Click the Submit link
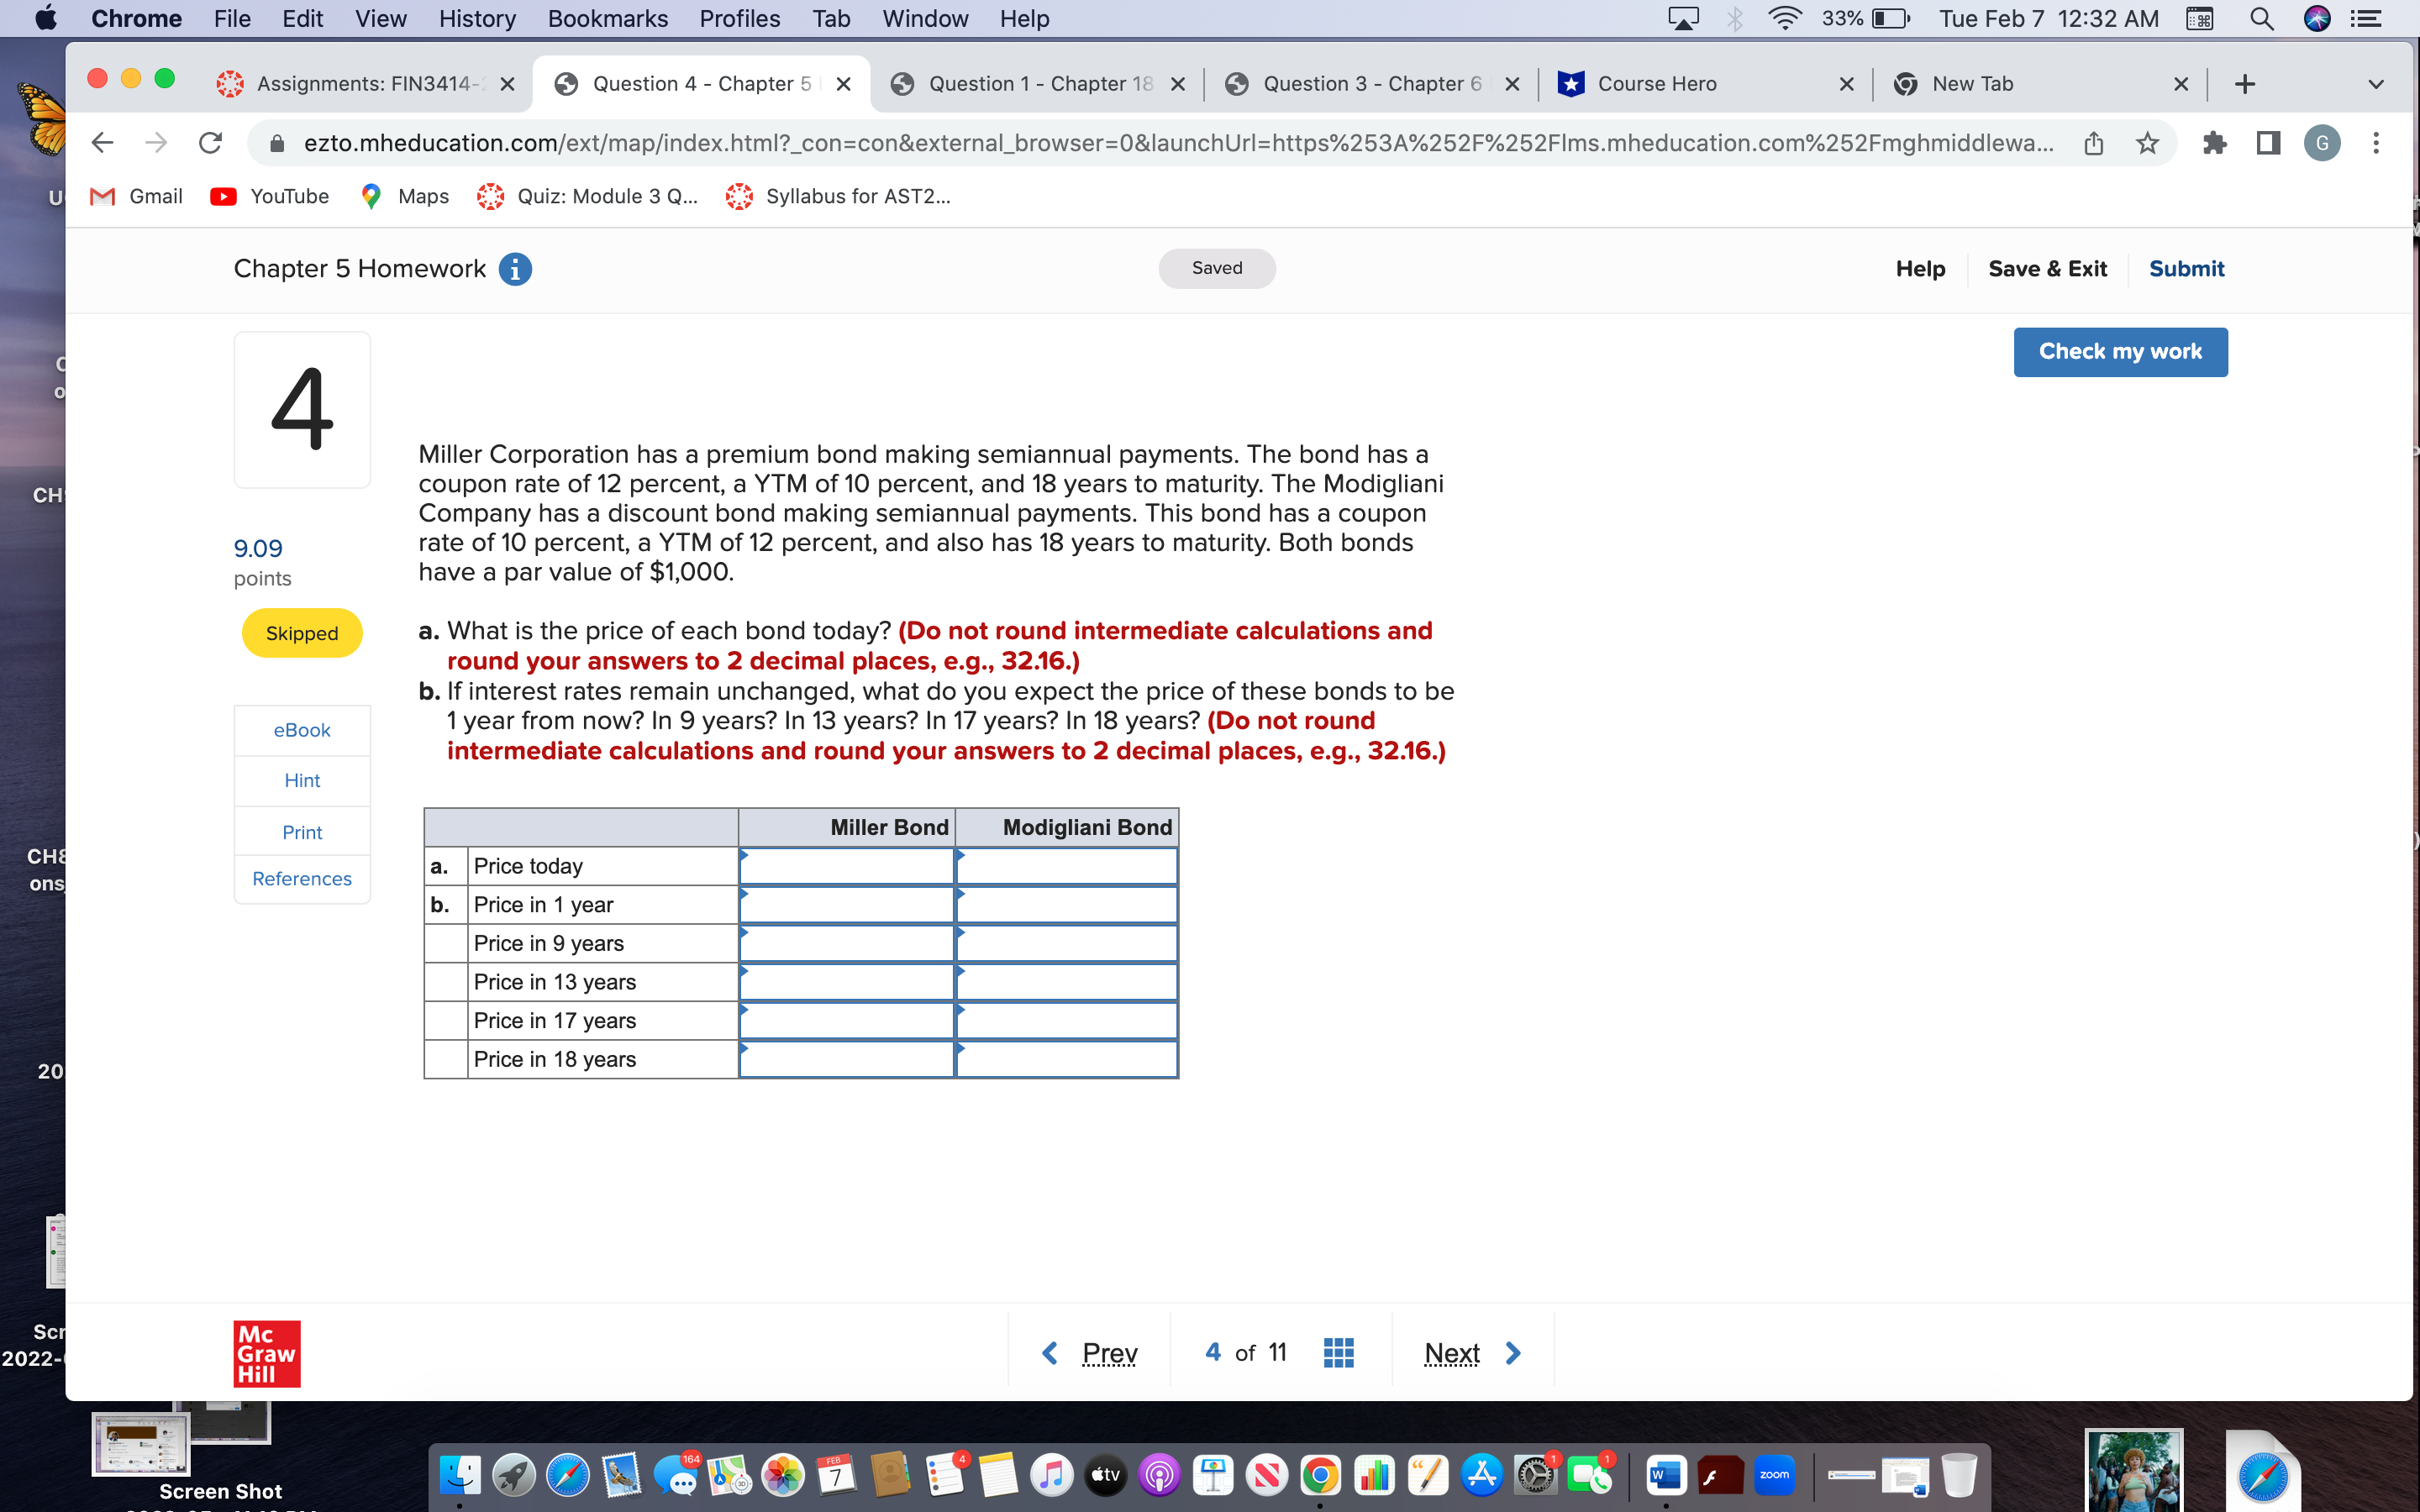2420x1512 pixels. pos(2187,268)
